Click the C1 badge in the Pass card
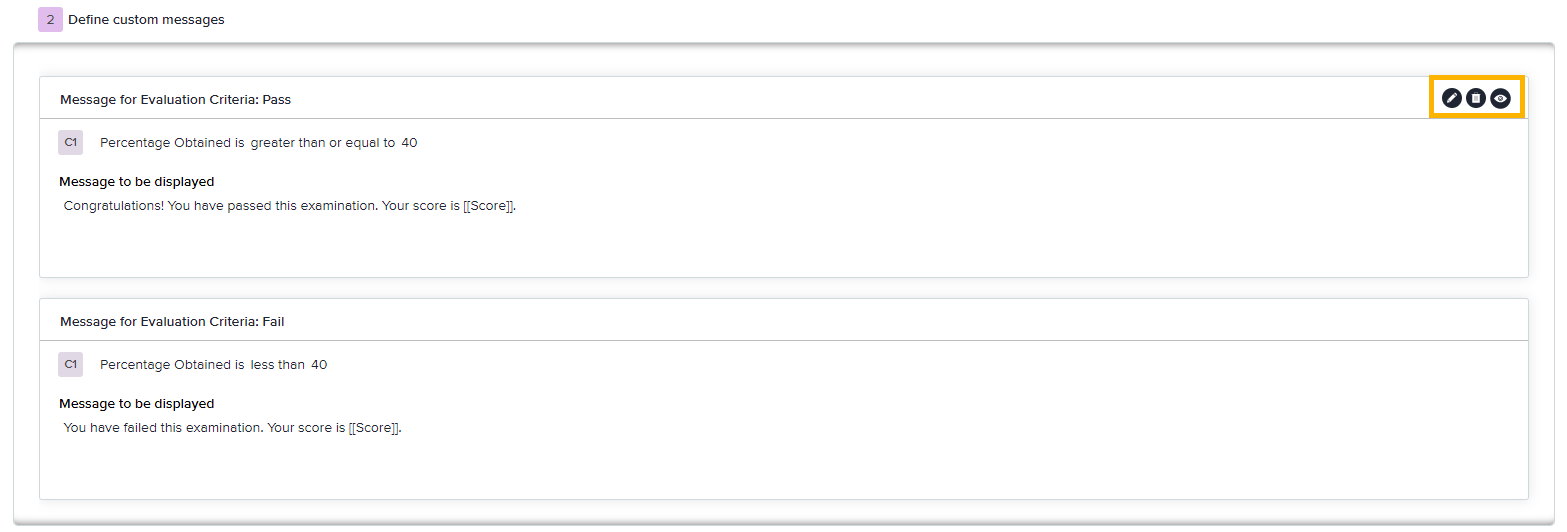 pyautogui.click(x=71, y=143)
